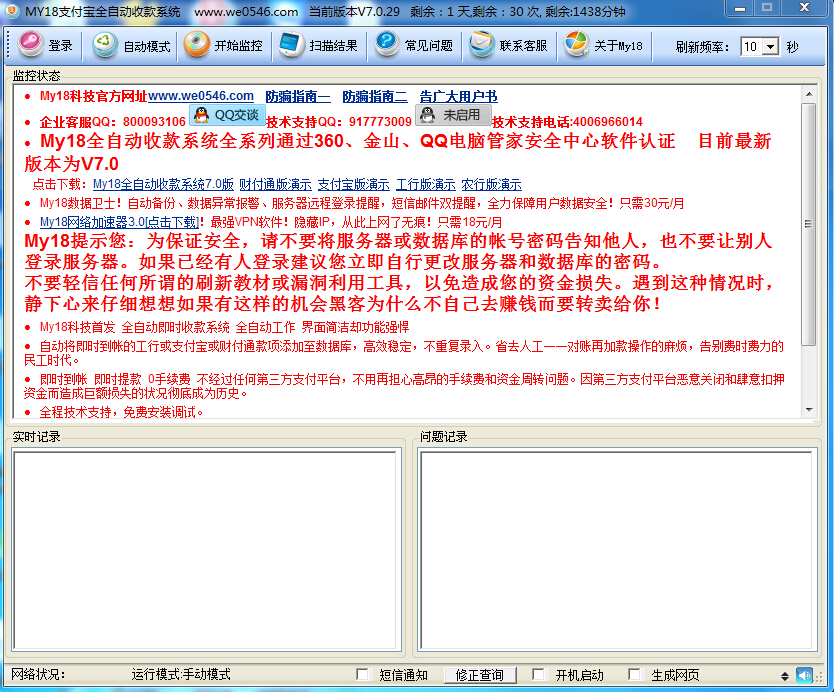
Task: Tick the 开机启动 checkbox
Action: pyautogui.click(x=538, y=674)
